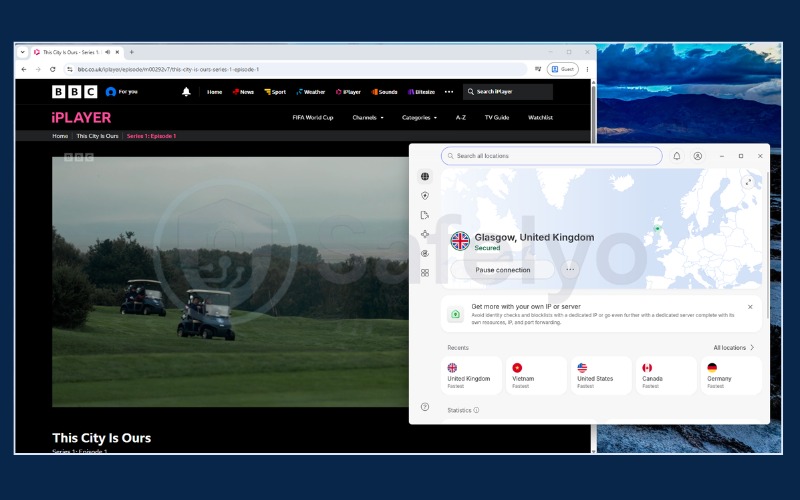Click the BBC logo in browser
This screenshot has width=800, height=500.
(x=74, y=91)
